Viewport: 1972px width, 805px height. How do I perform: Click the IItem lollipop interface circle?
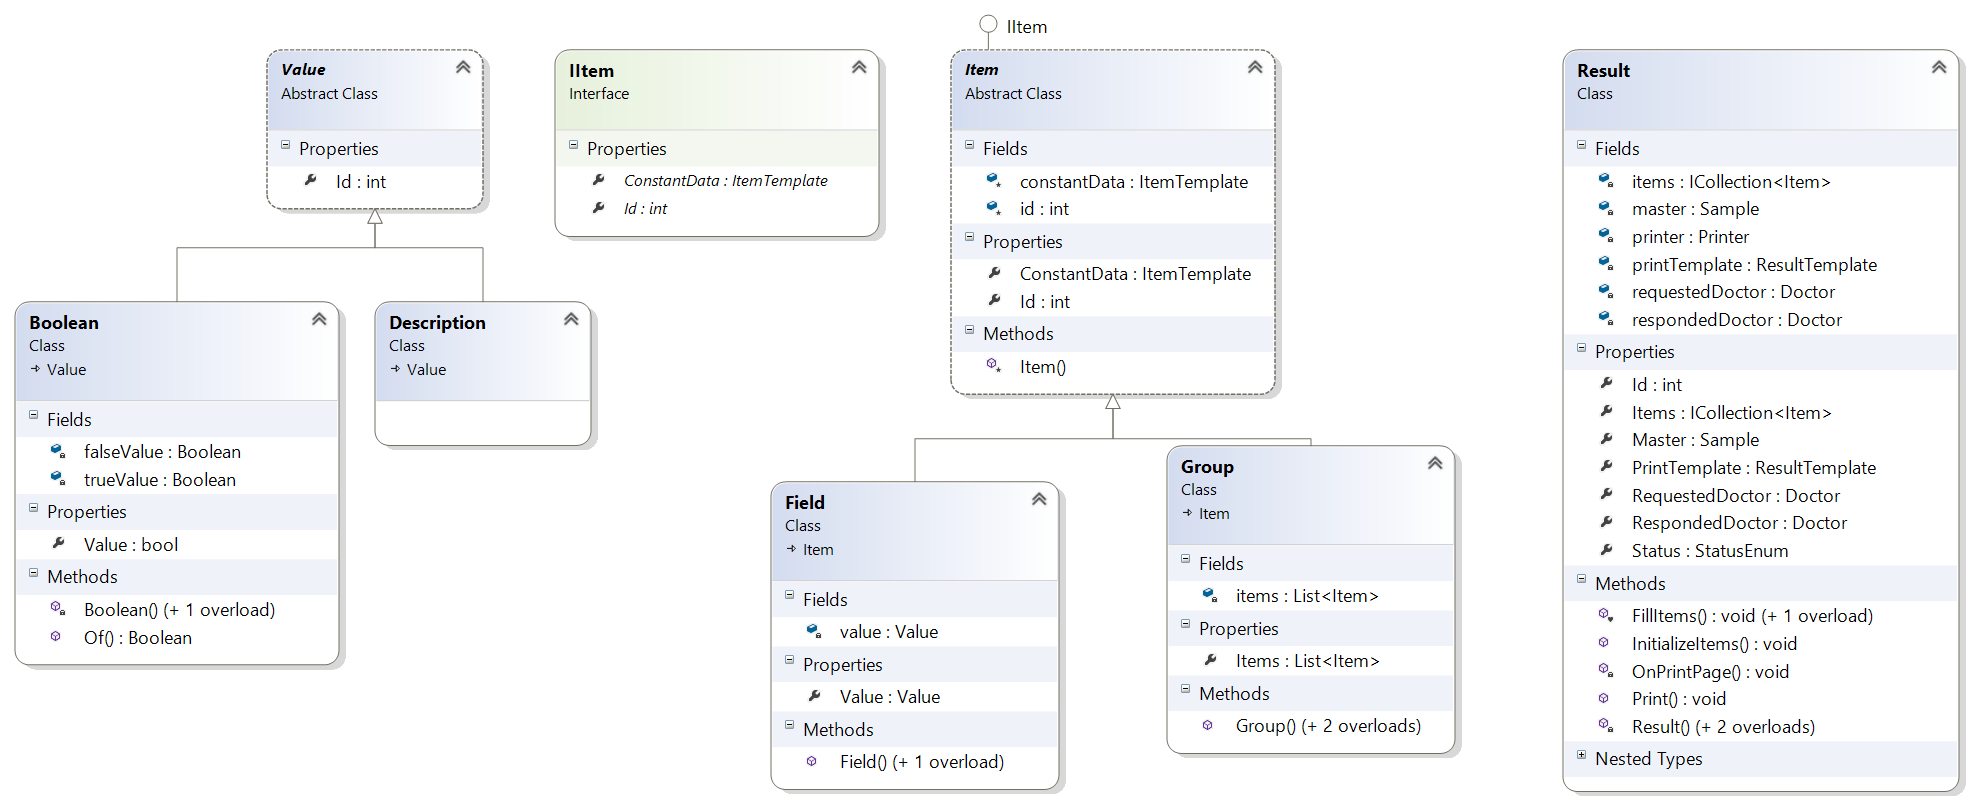pos(988,24)
